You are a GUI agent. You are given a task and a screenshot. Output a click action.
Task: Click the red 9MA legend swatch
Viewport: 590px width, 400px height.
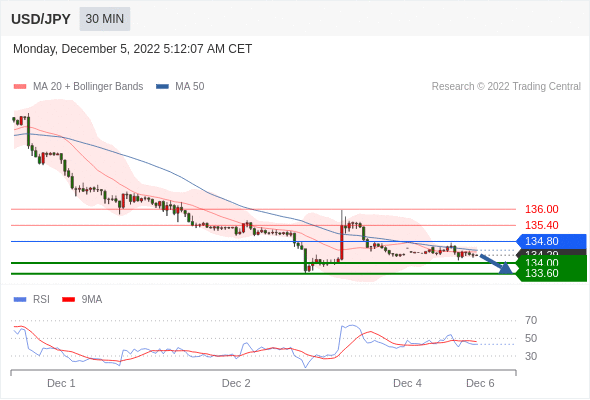tap(68, 300)
